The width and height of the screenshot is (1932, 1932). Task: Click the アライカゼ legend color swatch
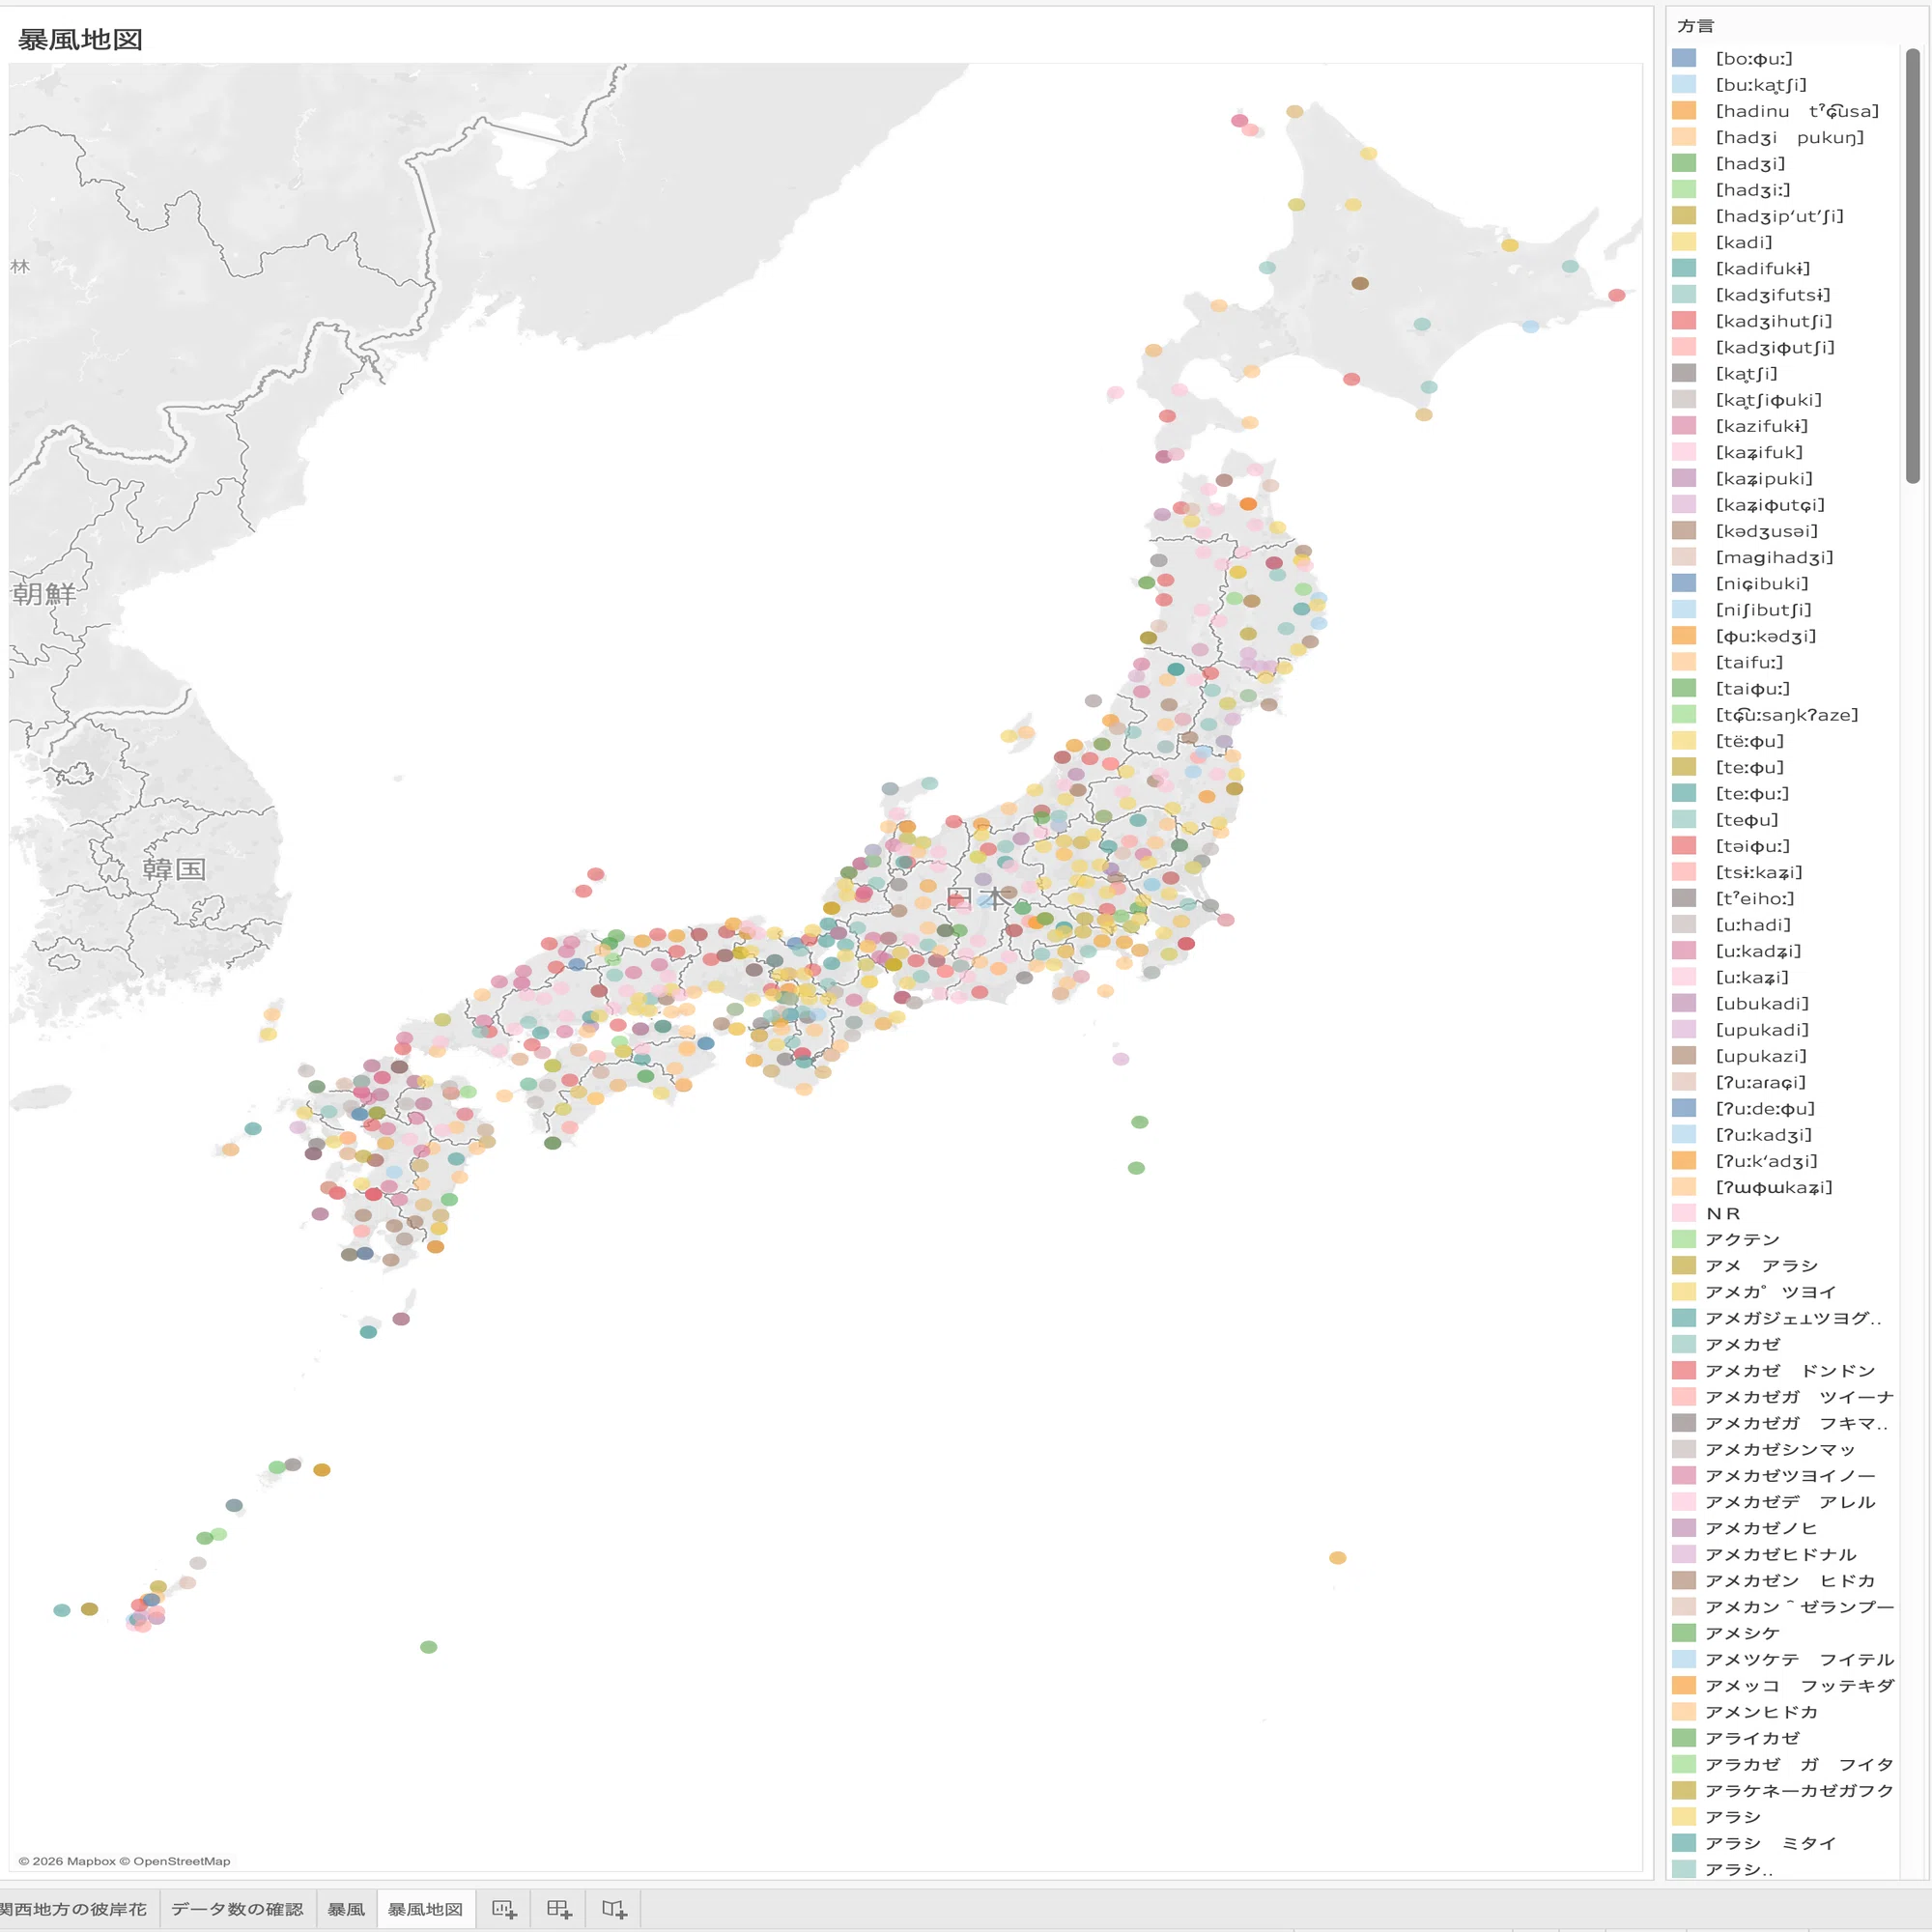point(1684,1738)
